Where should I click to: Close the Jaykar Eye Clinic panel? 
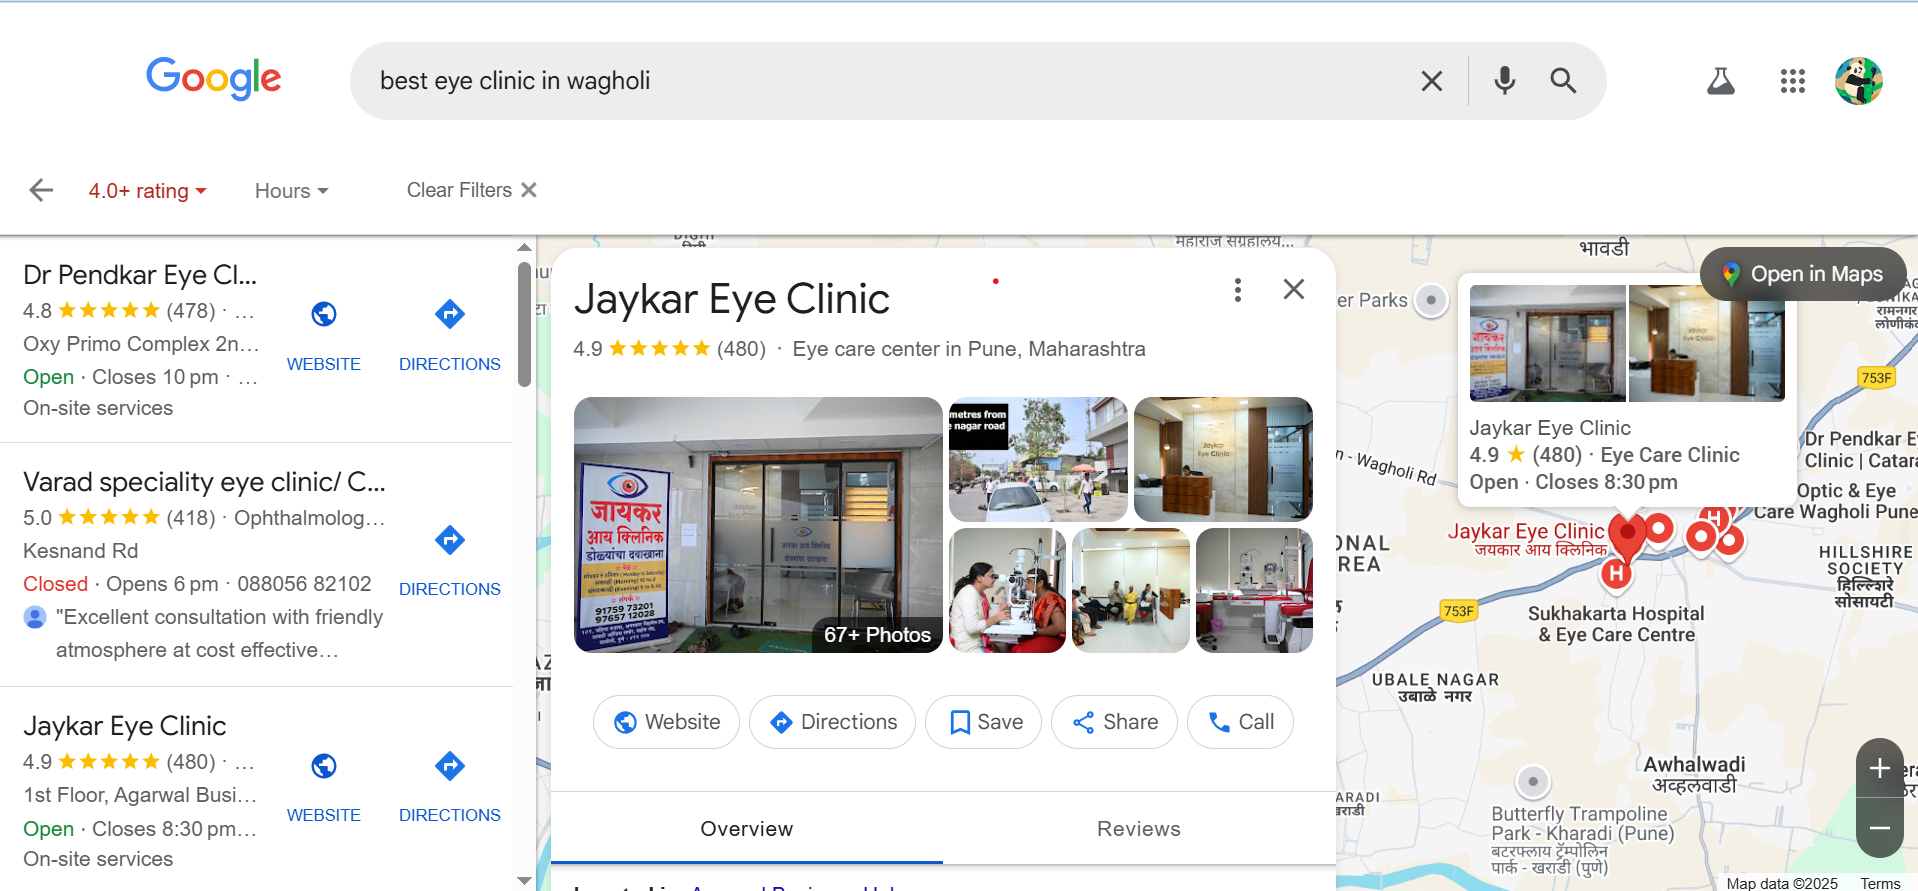coord(1293,289)
